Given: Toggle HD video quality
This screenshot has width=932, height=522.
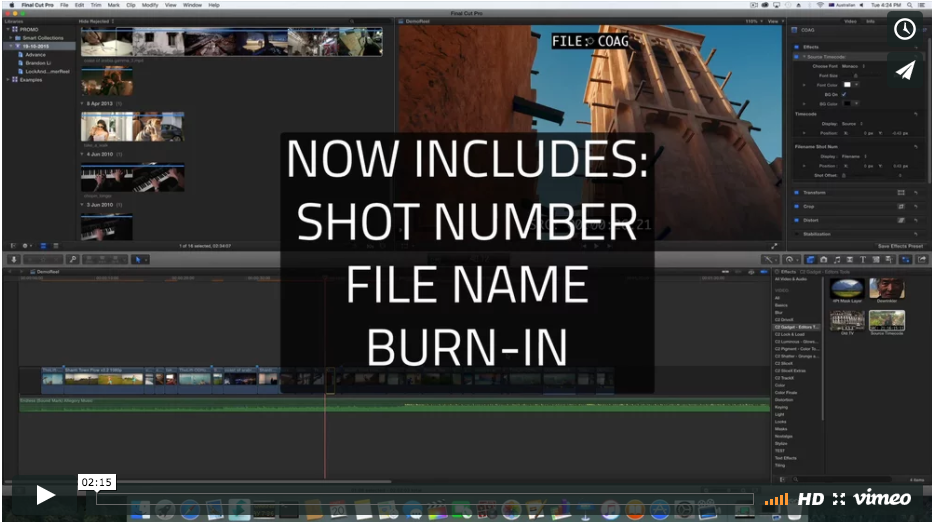Looking at the screenshot, I should click(810, 499).
